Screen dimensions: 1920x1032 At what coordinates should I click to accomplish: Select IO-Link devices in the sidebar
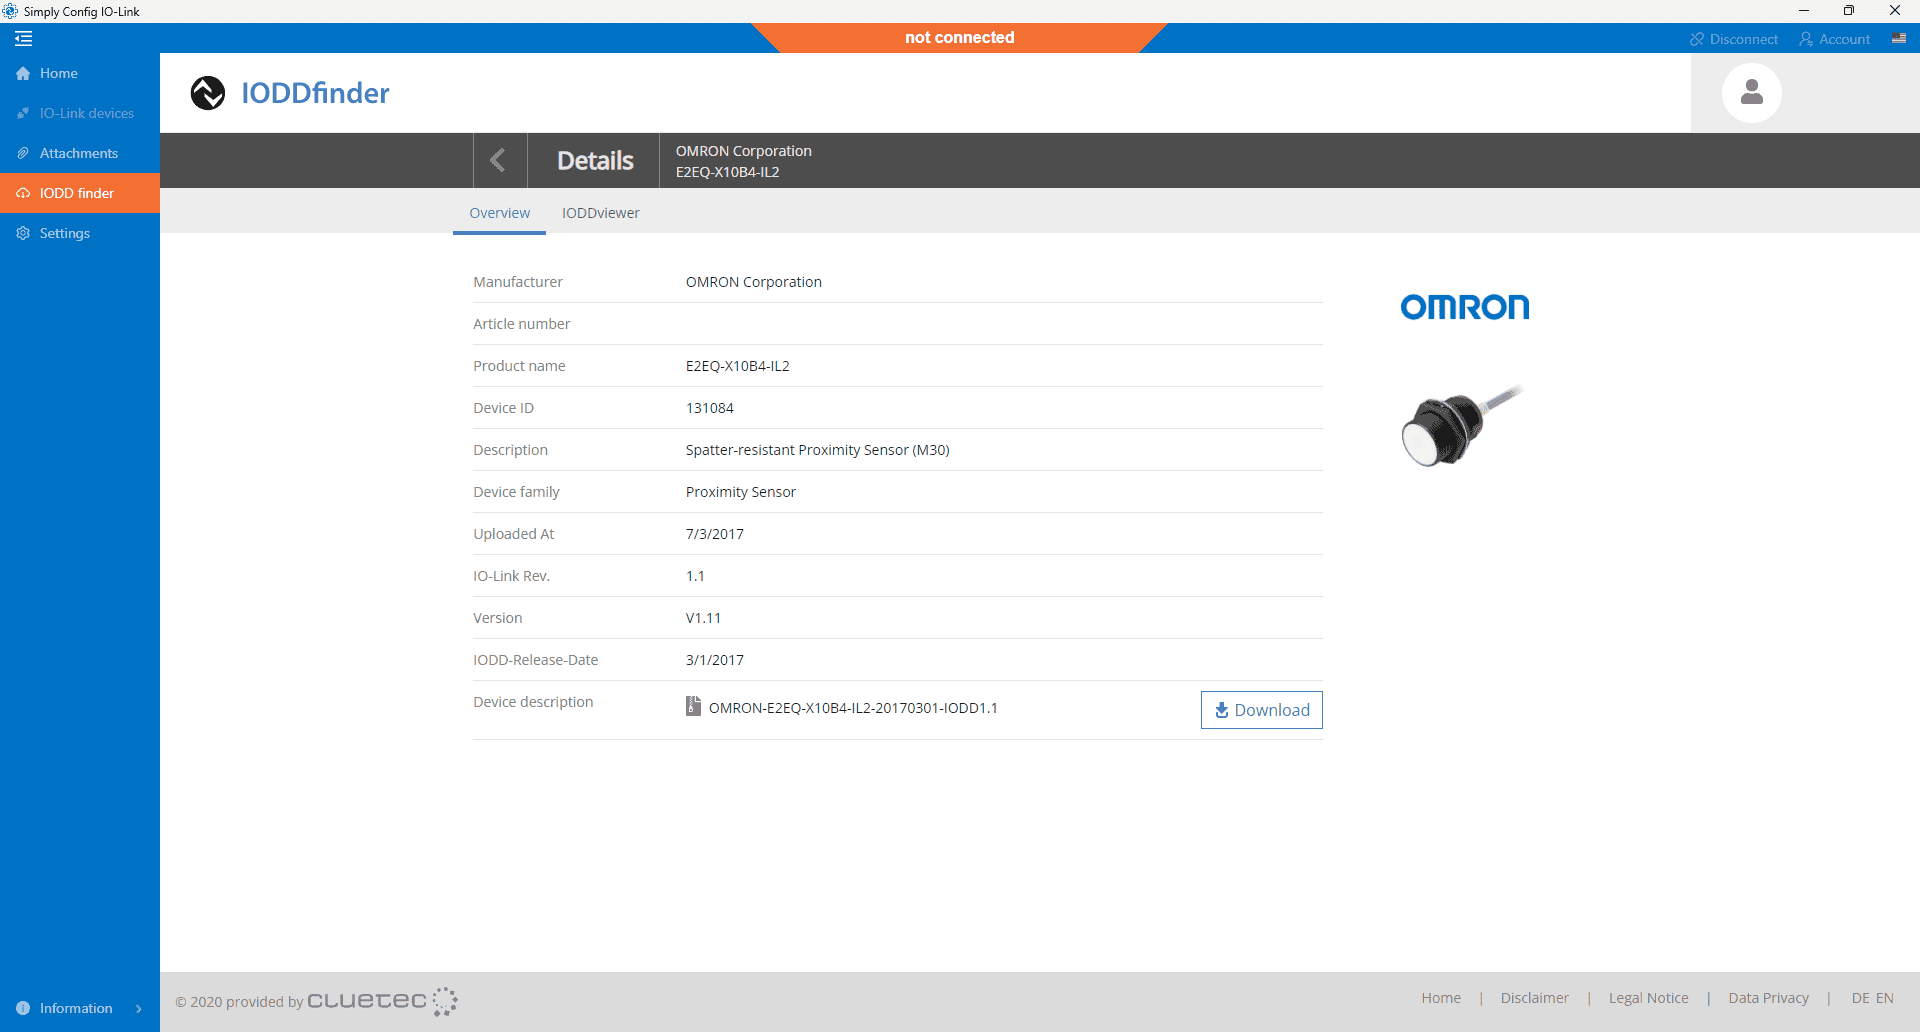(86, 112)
